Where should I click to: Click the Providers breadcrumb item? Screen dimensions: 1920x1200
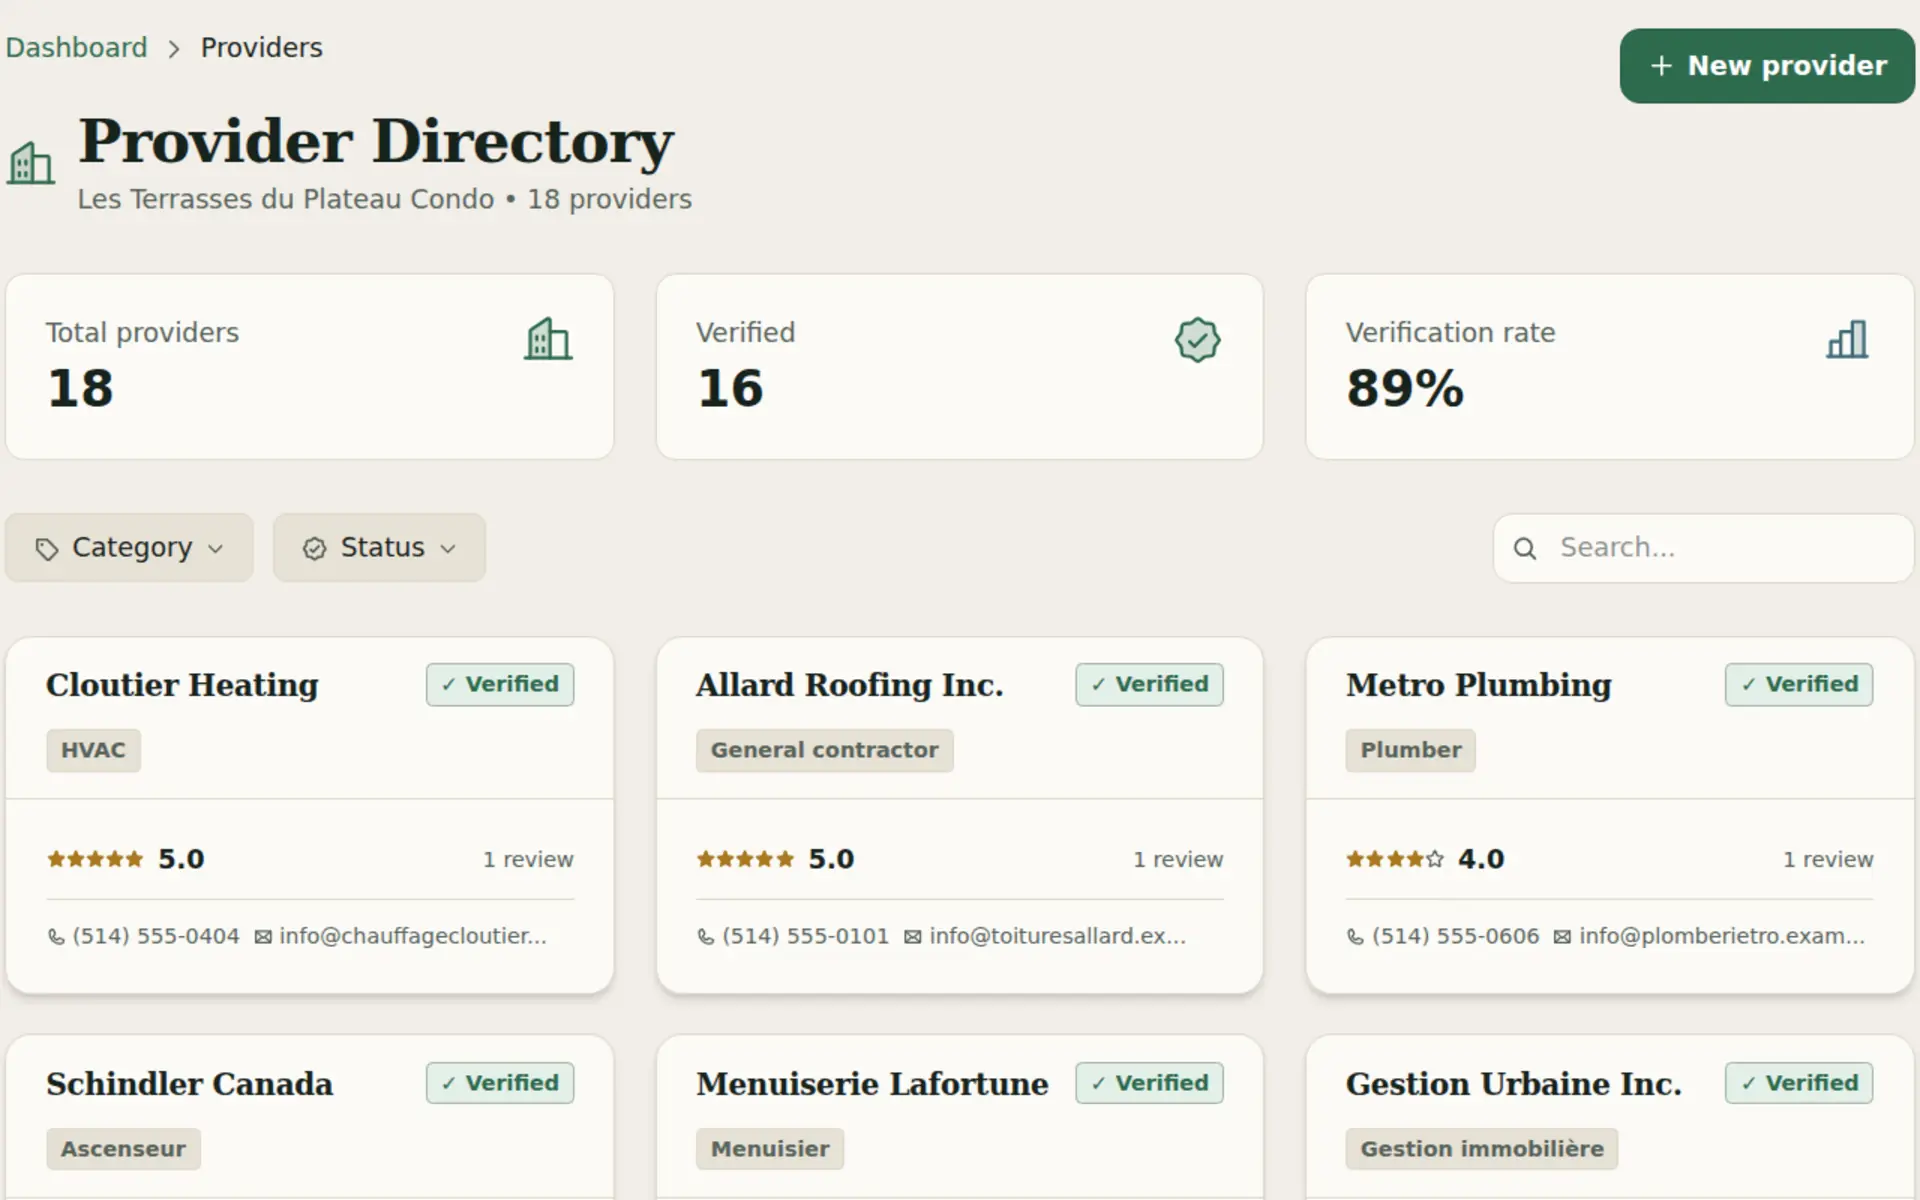coord(262,48)
